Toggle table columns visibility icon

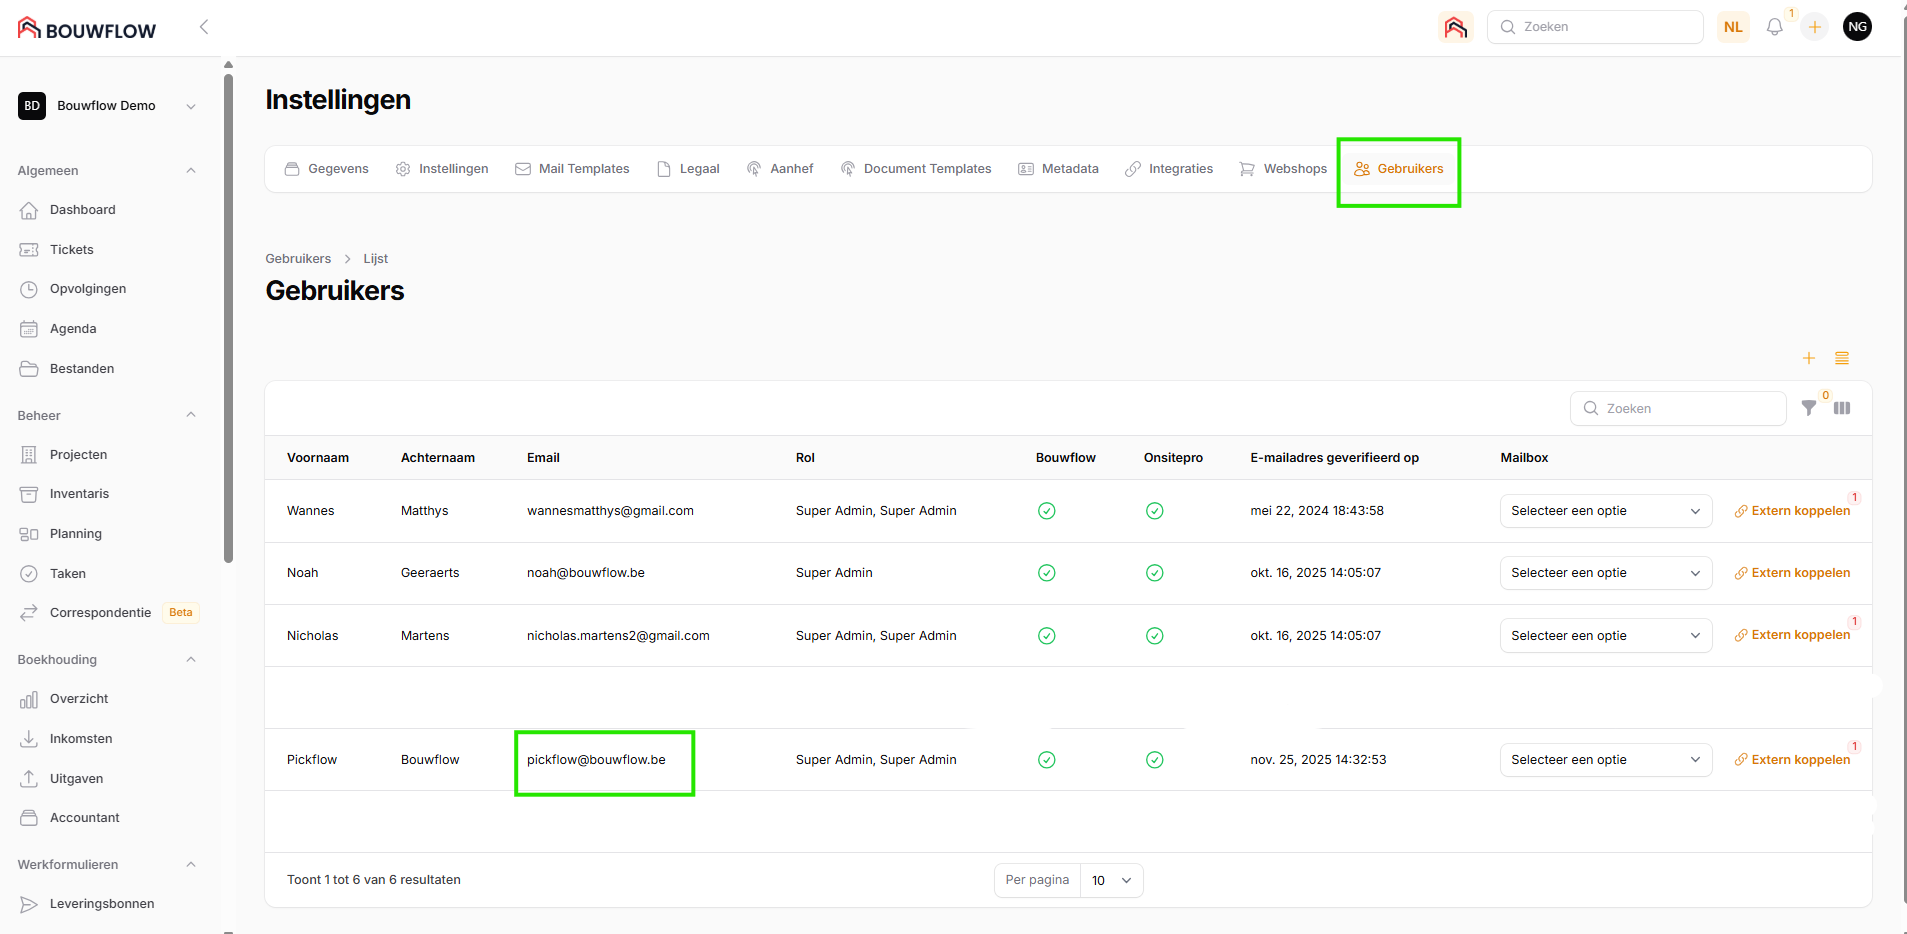(1842, 408)
